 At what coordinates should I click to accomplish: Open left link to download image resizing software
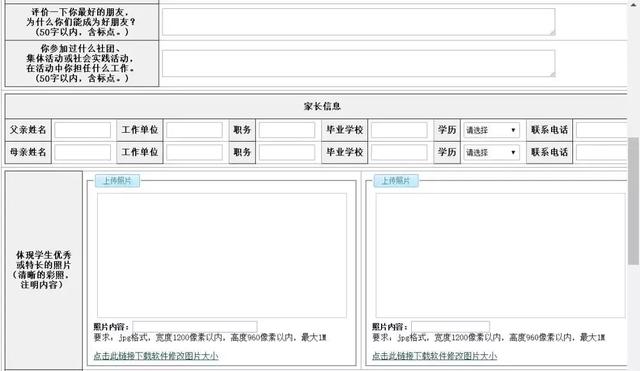click(156, 356)
